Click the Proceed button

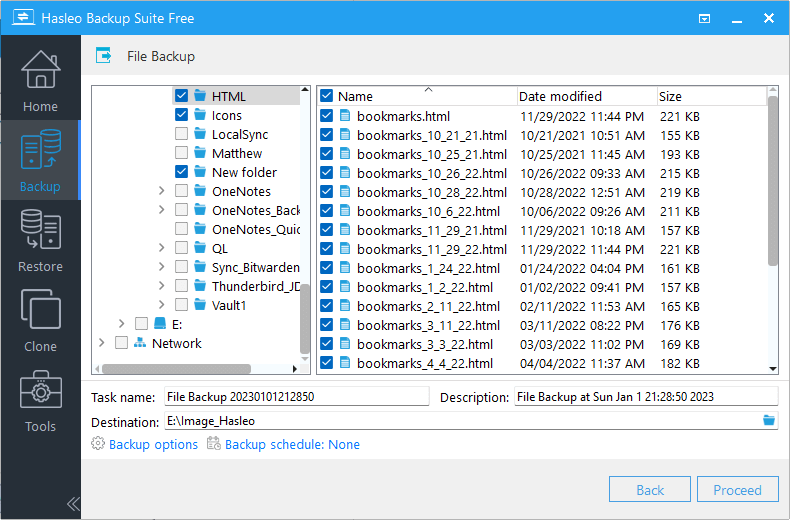click(737, 490)
